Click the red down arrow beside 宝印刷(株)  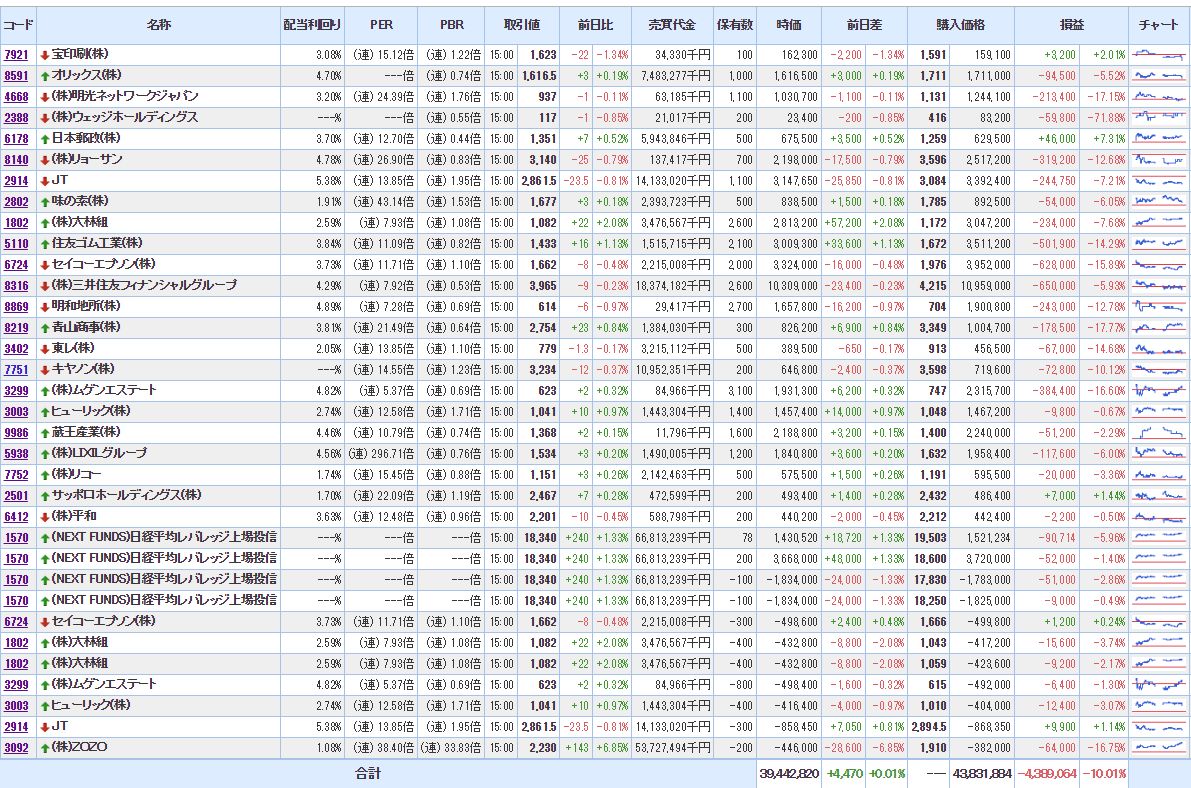(45, 54)
